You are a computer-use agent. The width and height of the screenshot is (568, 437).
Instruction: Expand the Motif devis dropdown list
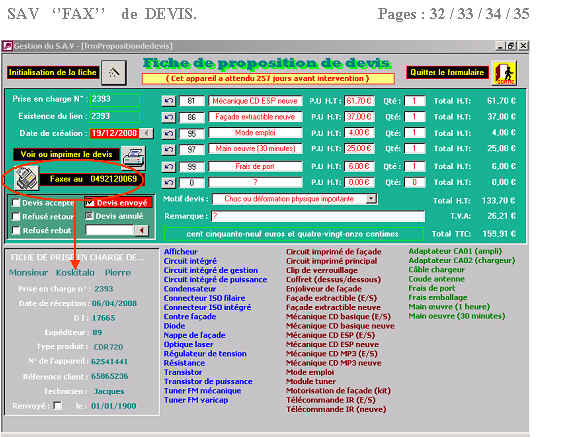[x=371, y=199]
